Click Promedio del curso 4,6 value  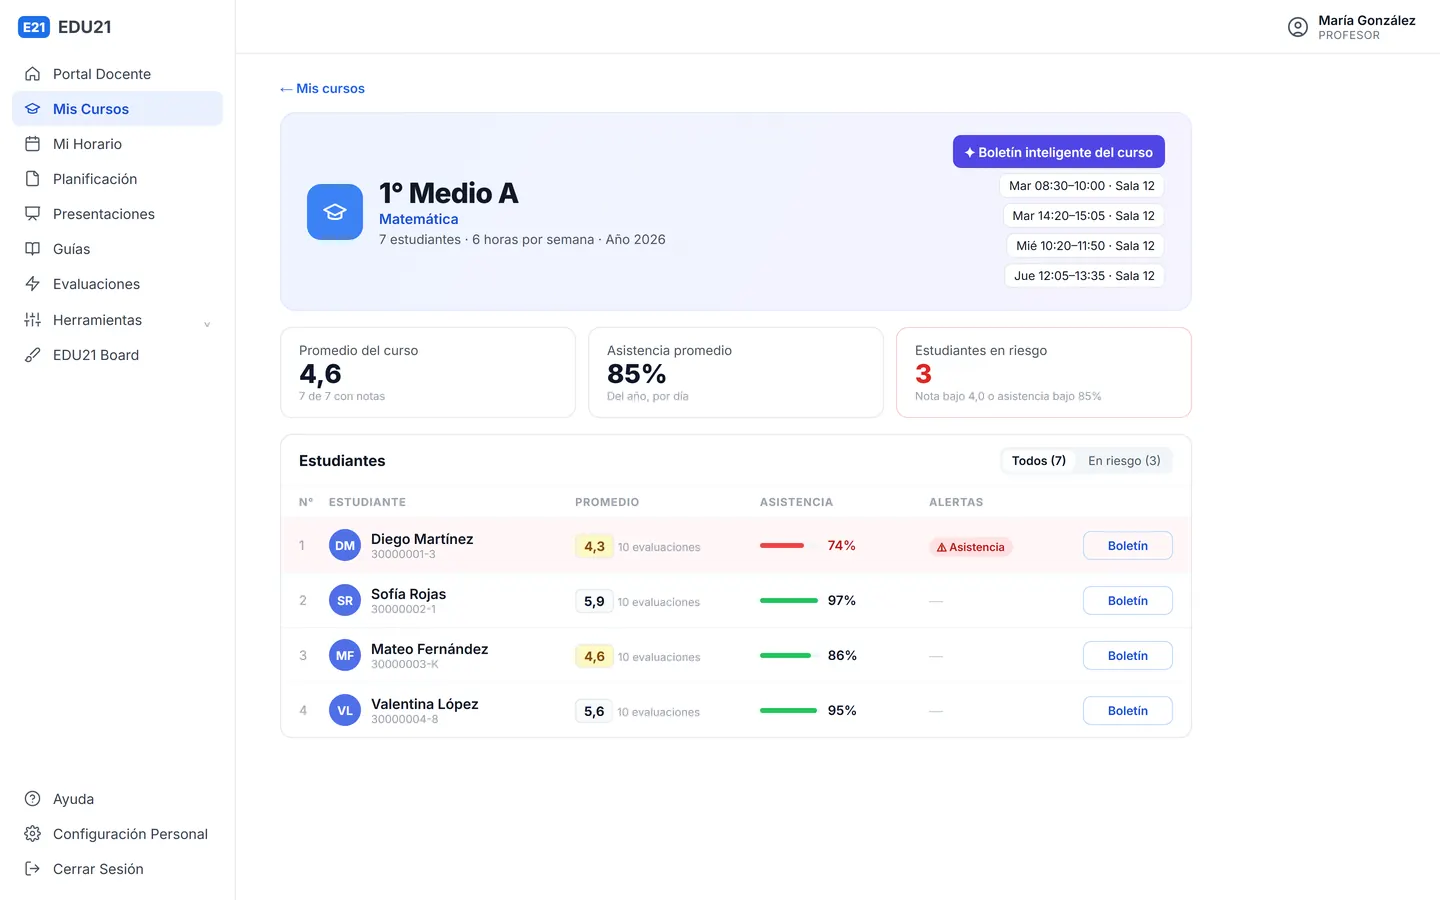(x=320, y=374)
